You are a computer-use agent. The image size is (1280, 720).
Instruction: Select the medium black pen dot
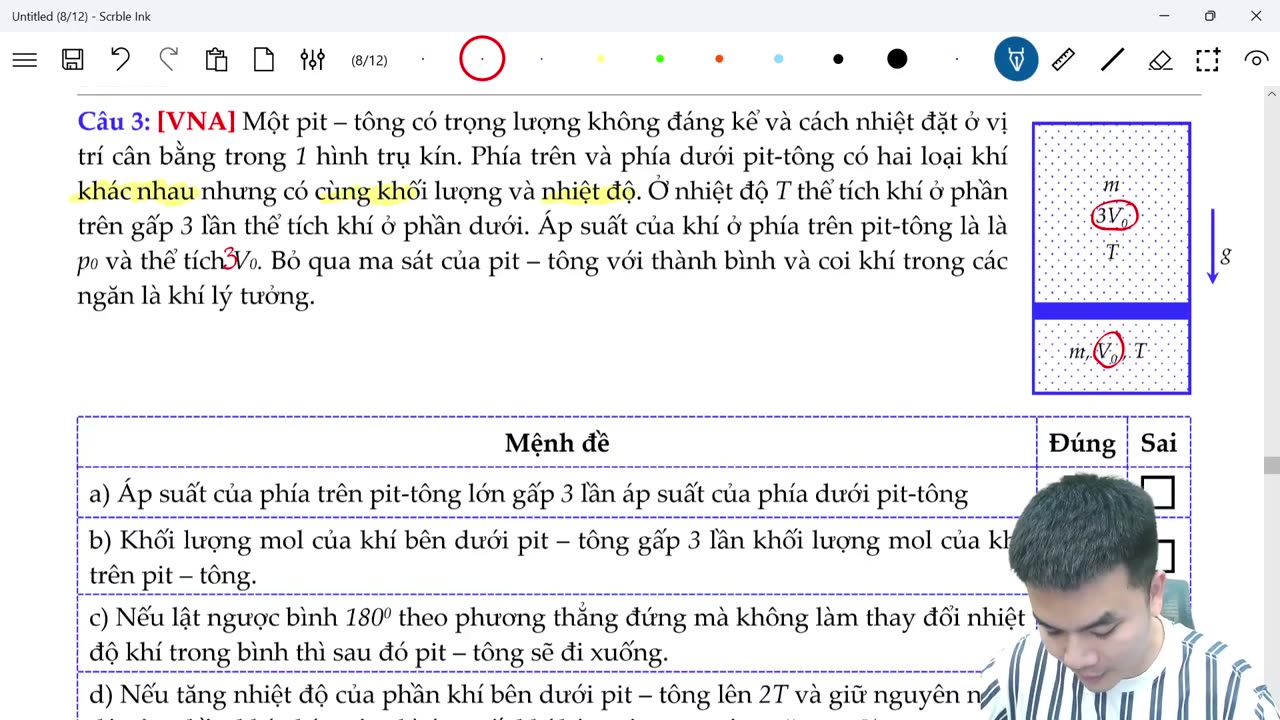point(838,60)
